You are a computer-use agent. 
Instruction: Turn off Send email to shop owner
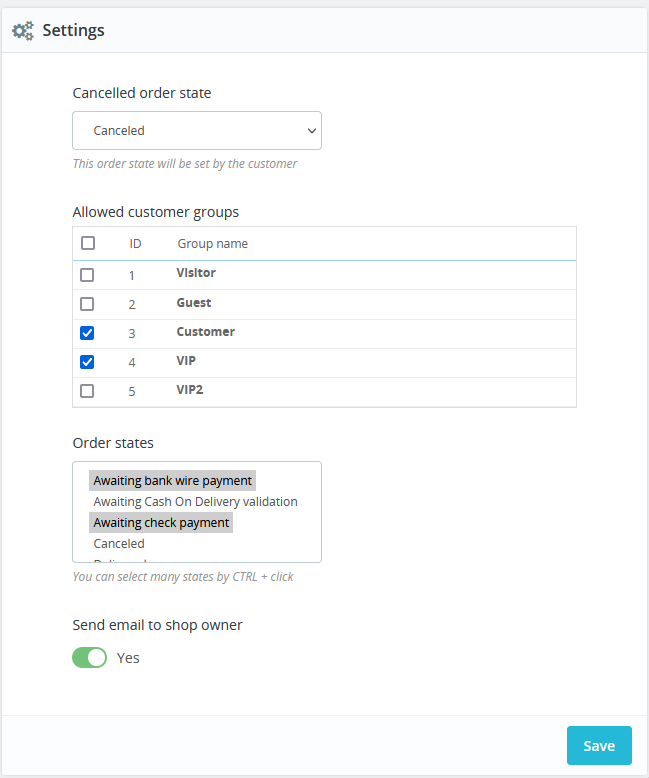pos(90,658)
